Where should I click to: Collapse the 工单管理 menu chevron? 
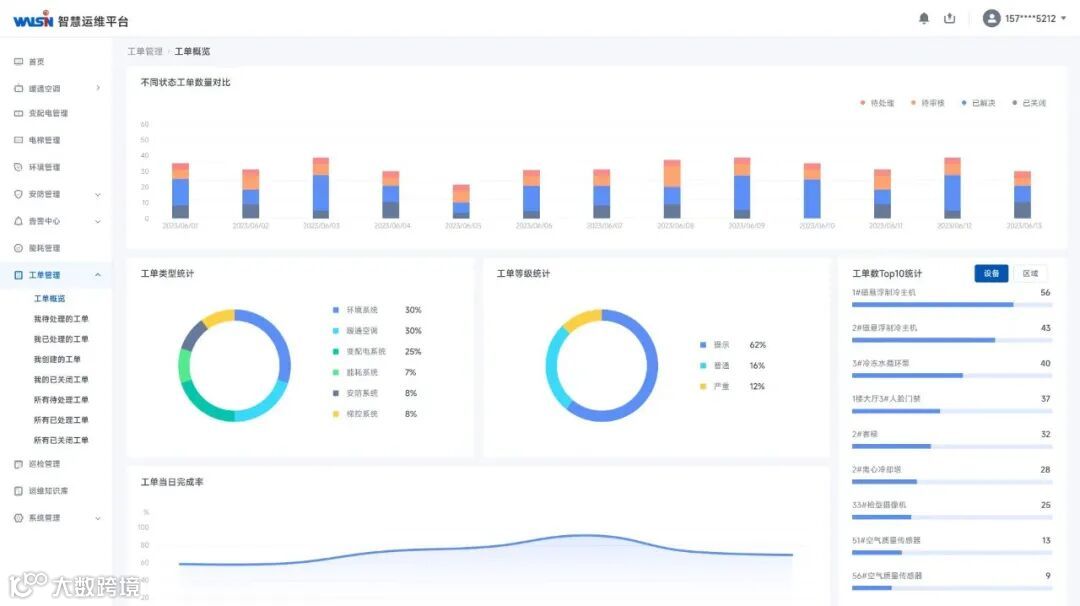98,275
